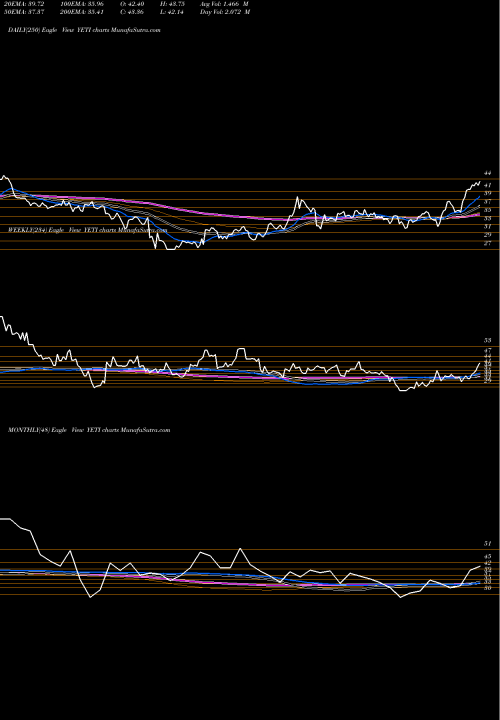This screenshot has height=720, width=500.
Task: Click the DAILY(250) Eagle View chart title
Action: click(x=84, y=30)
